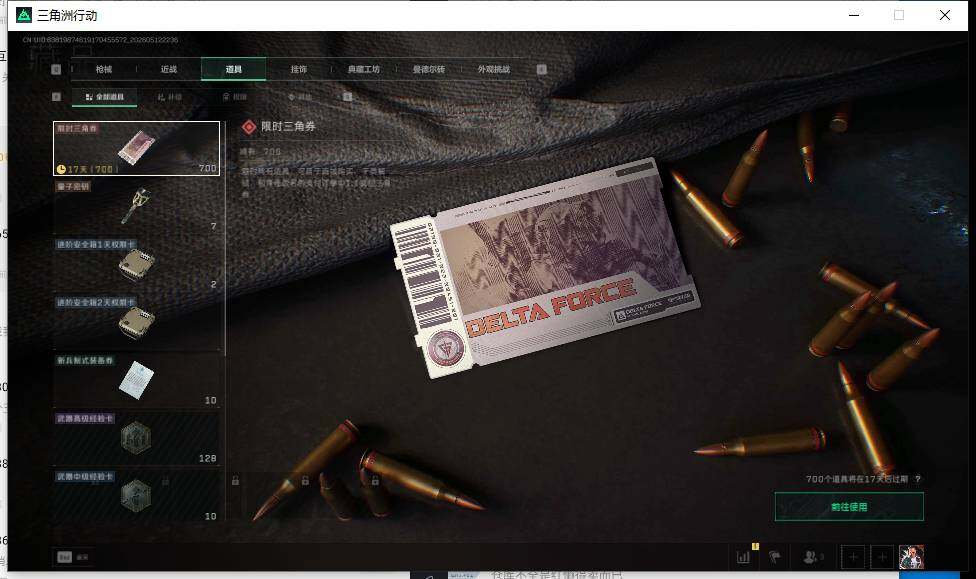Select the 量子密钥 key item
The image size is (976, 579).
click(136, 206)
